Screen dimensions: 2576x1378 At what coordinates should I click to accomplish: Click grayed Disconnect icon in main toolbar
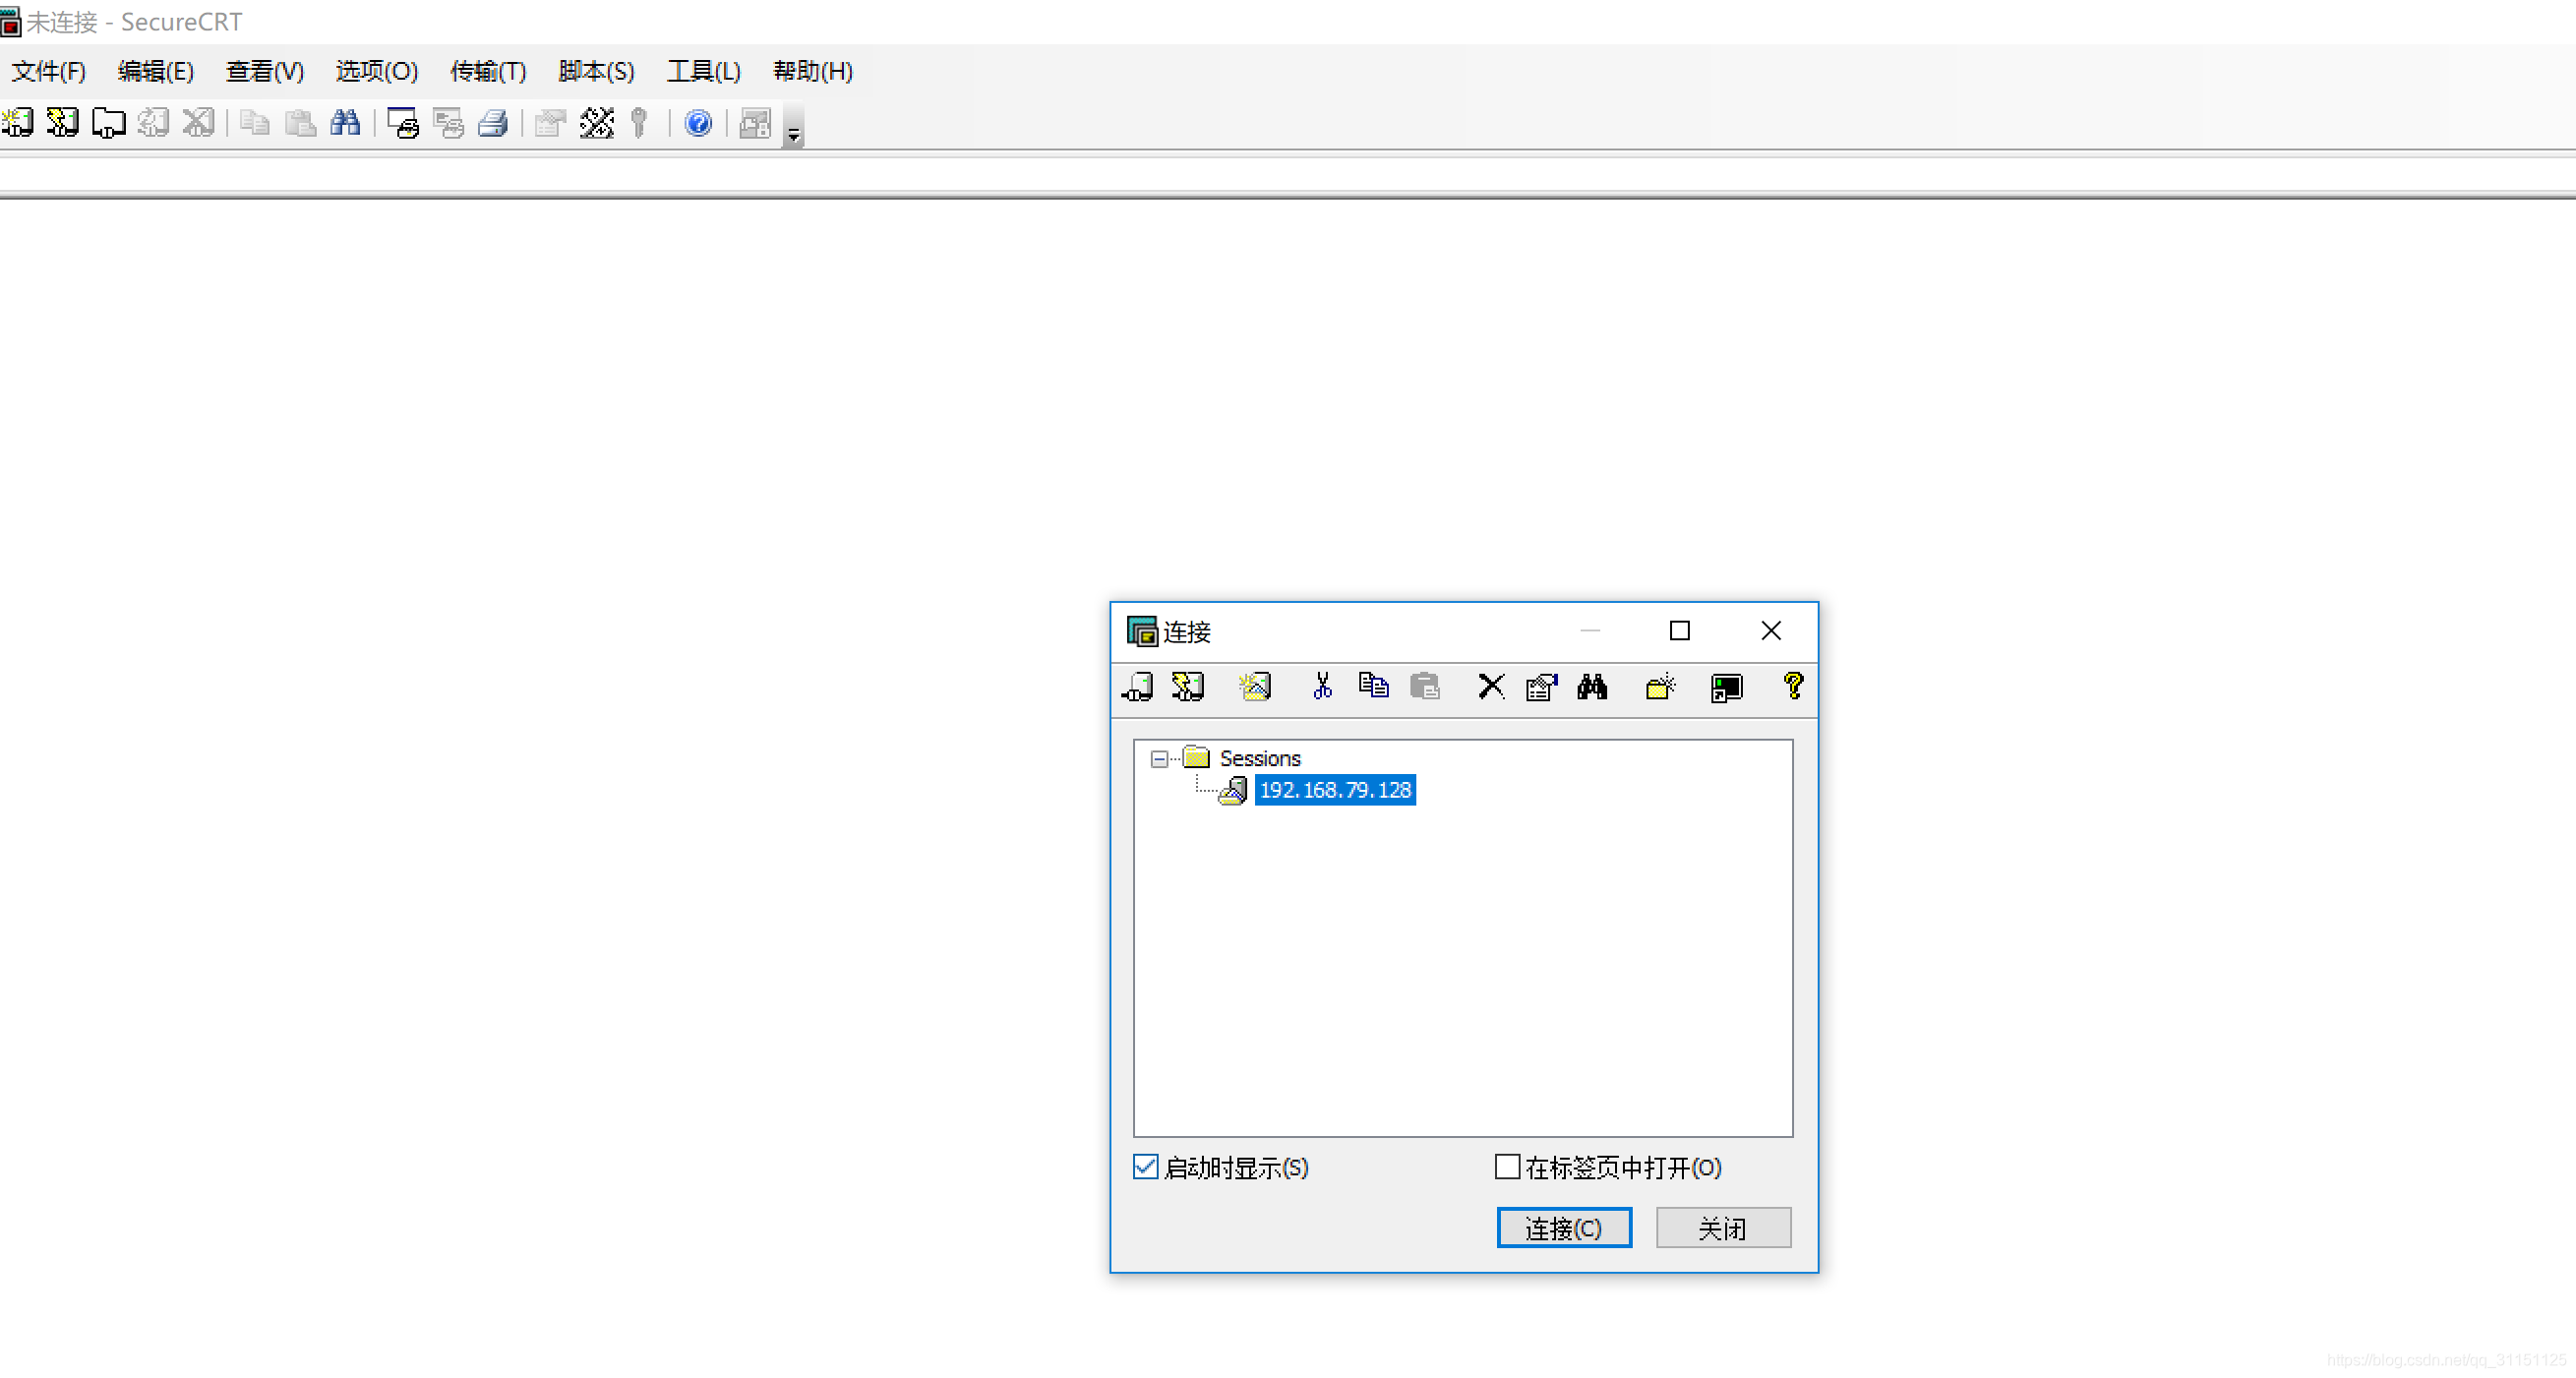(x=198, y=123)
